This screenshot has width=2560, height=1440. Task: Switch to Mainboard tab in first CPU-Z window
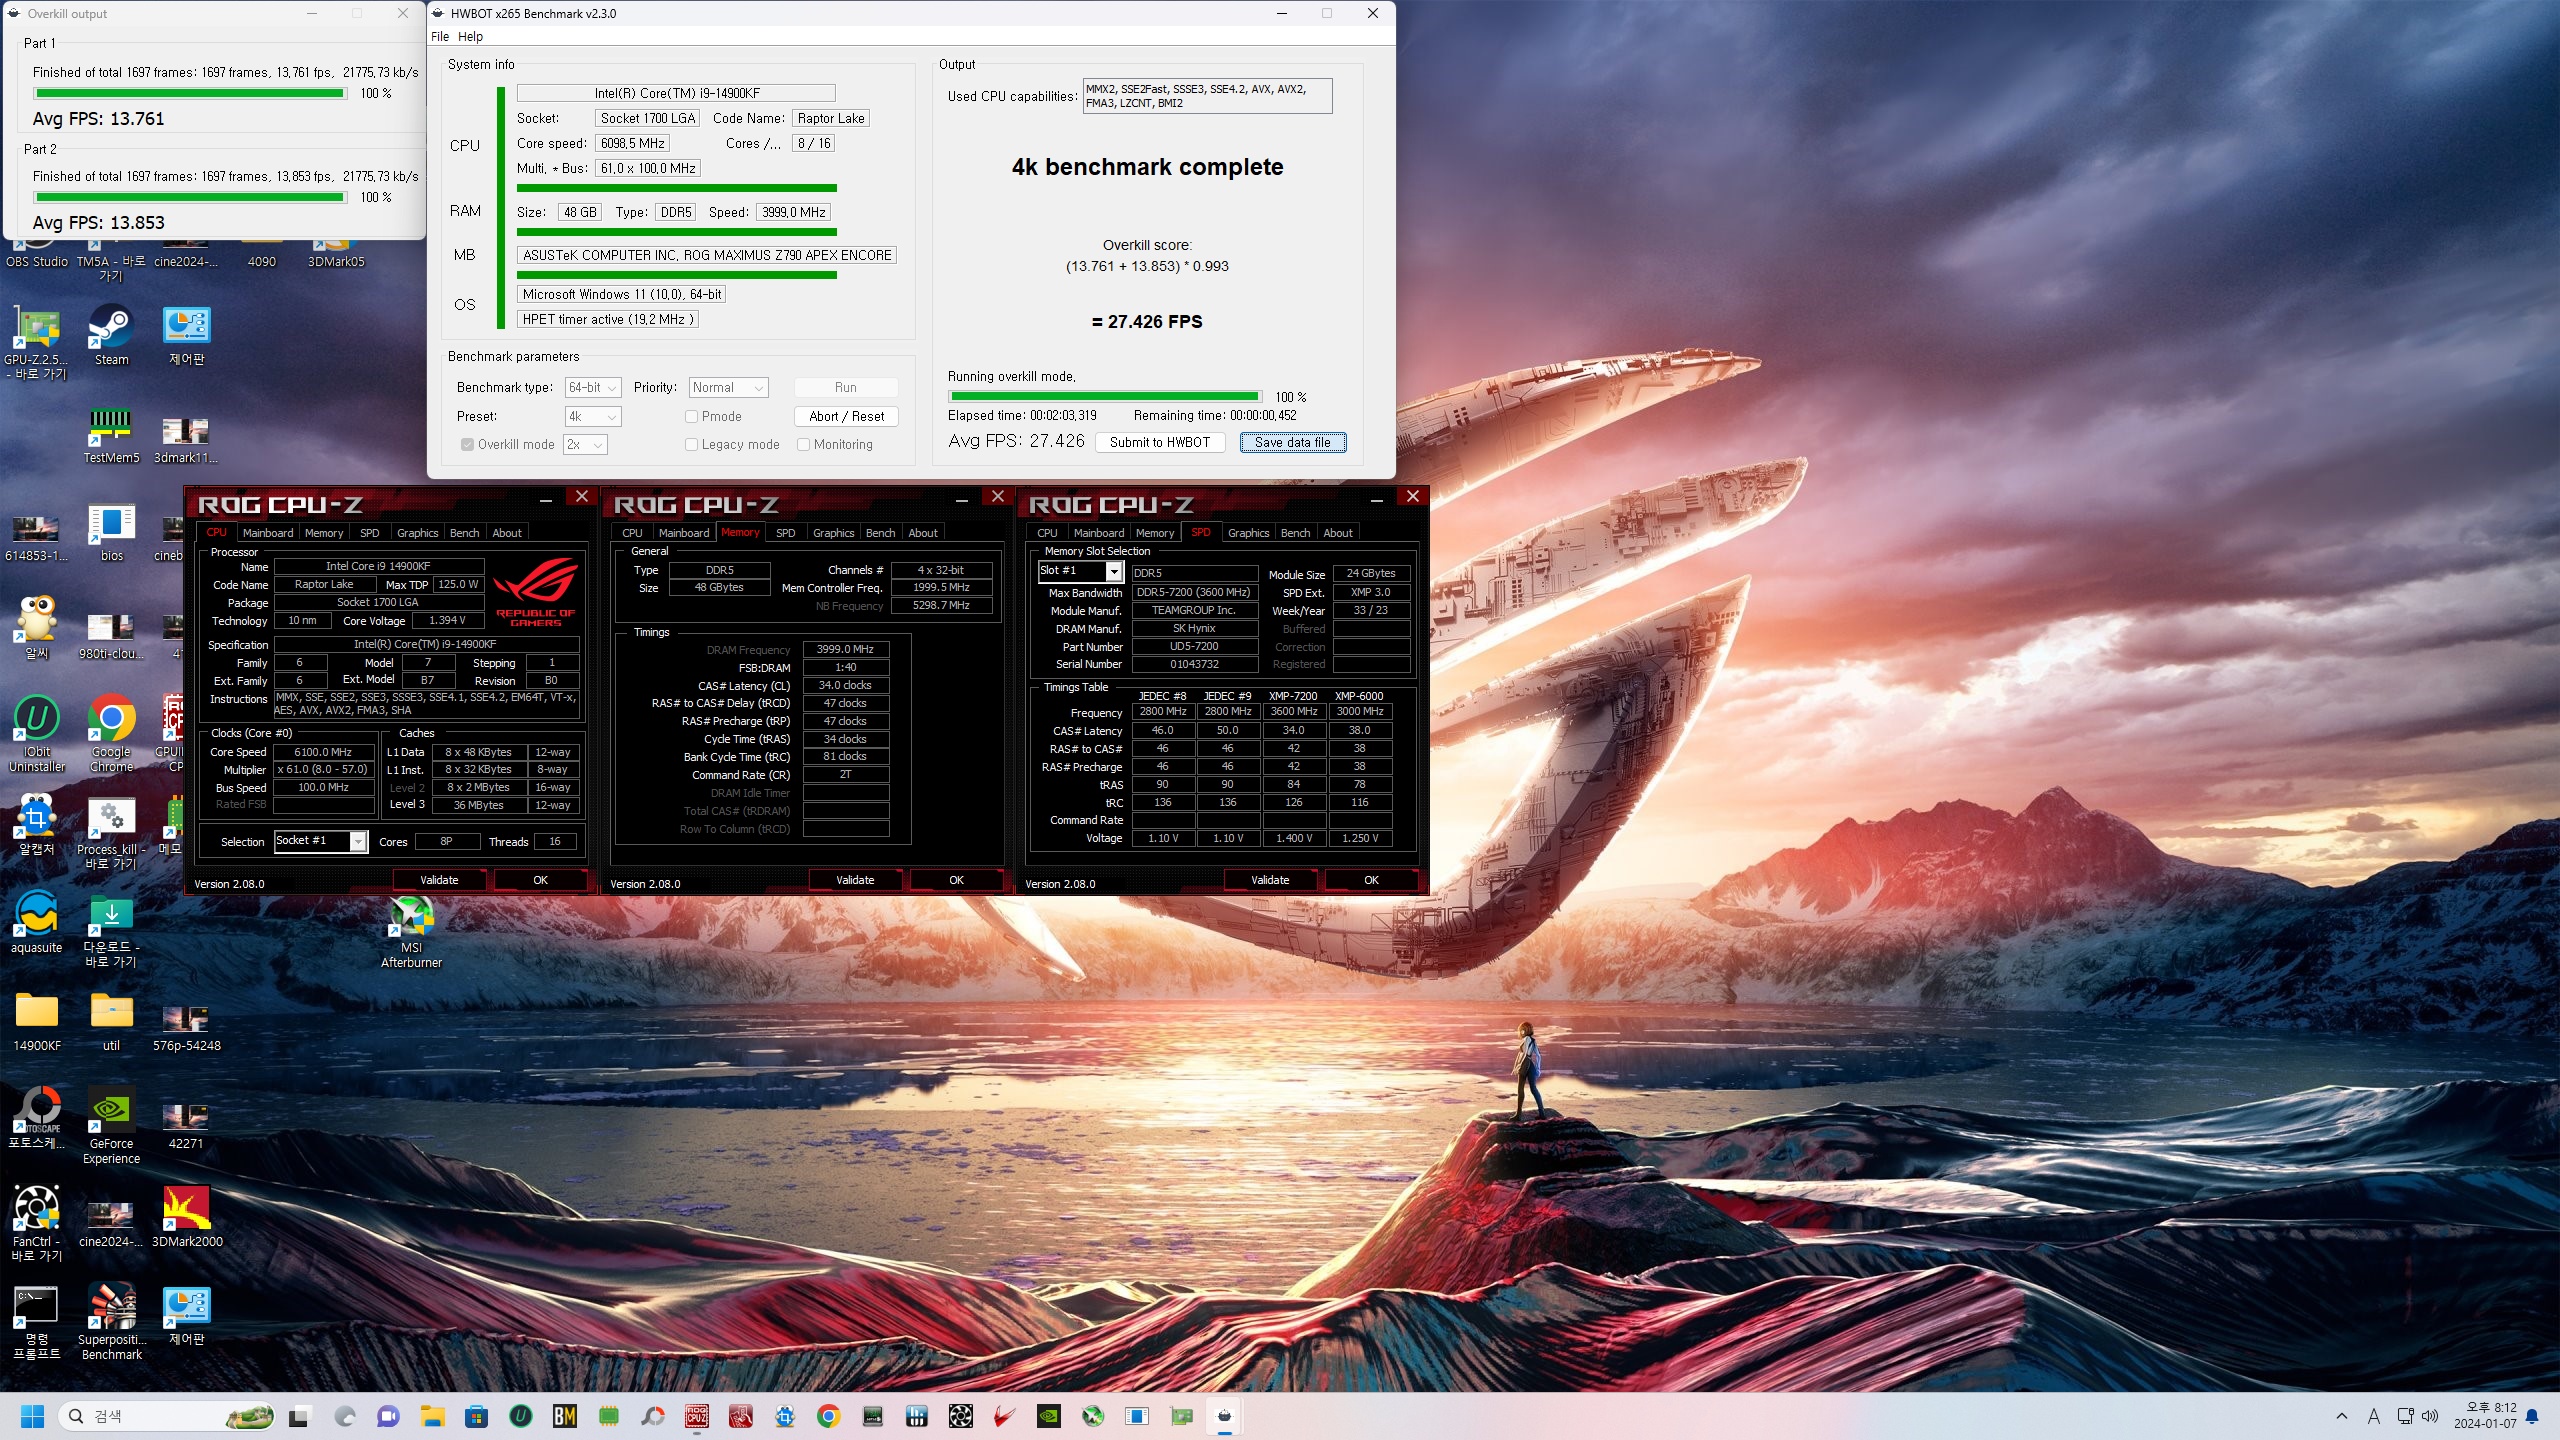pos(268,533)
